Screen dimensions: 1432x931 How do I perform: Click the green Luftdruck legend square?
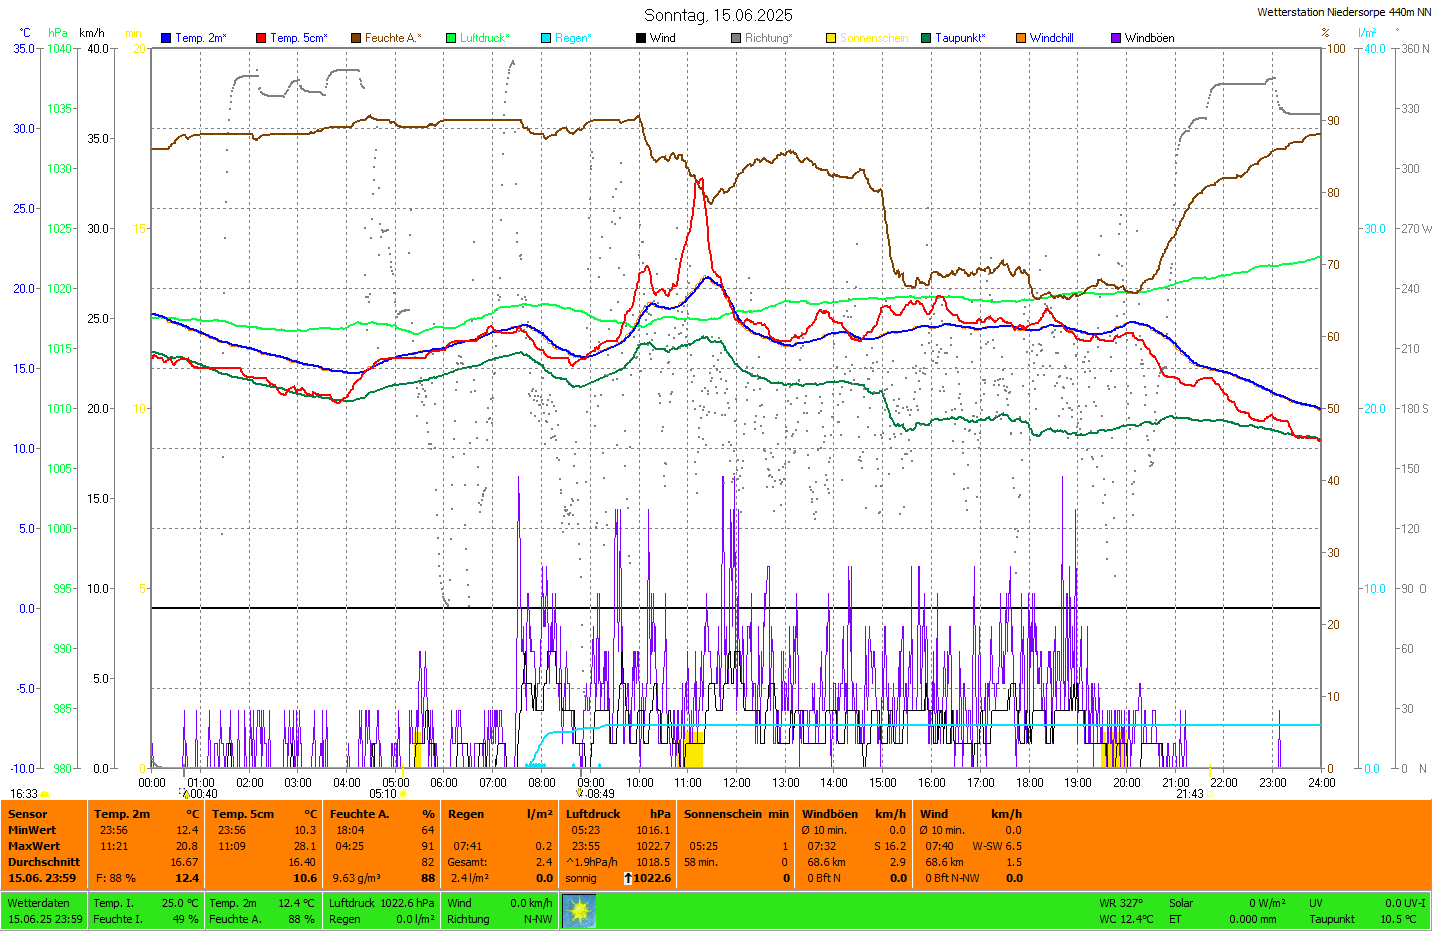pos(451,38)
